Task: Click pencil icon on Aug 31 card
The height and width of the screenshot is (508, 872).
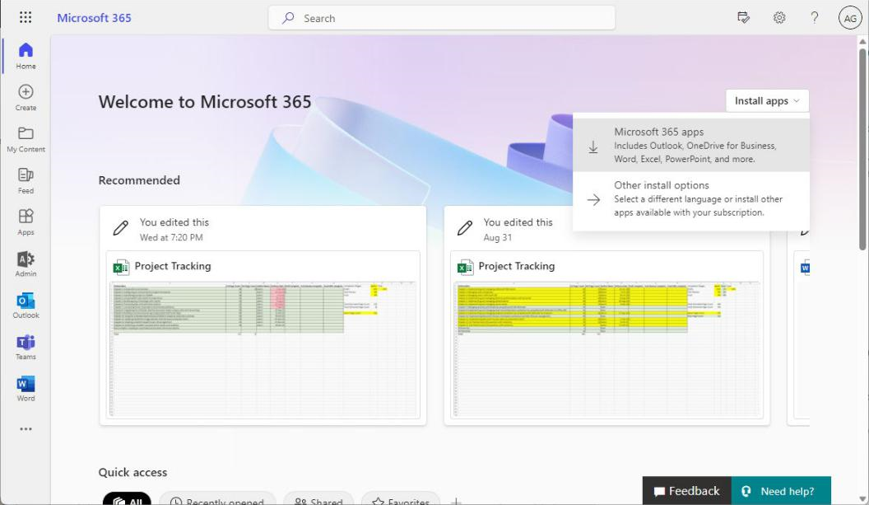Action: (465, 228)
